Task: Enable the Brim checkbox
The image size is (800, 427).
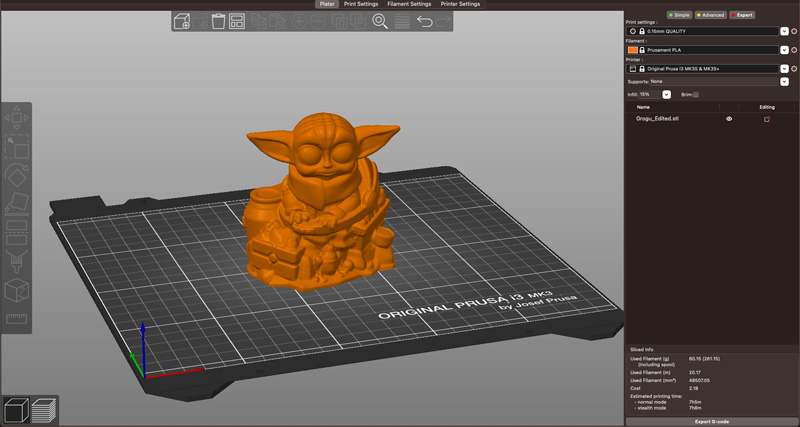Action: (x=696, y=94)
